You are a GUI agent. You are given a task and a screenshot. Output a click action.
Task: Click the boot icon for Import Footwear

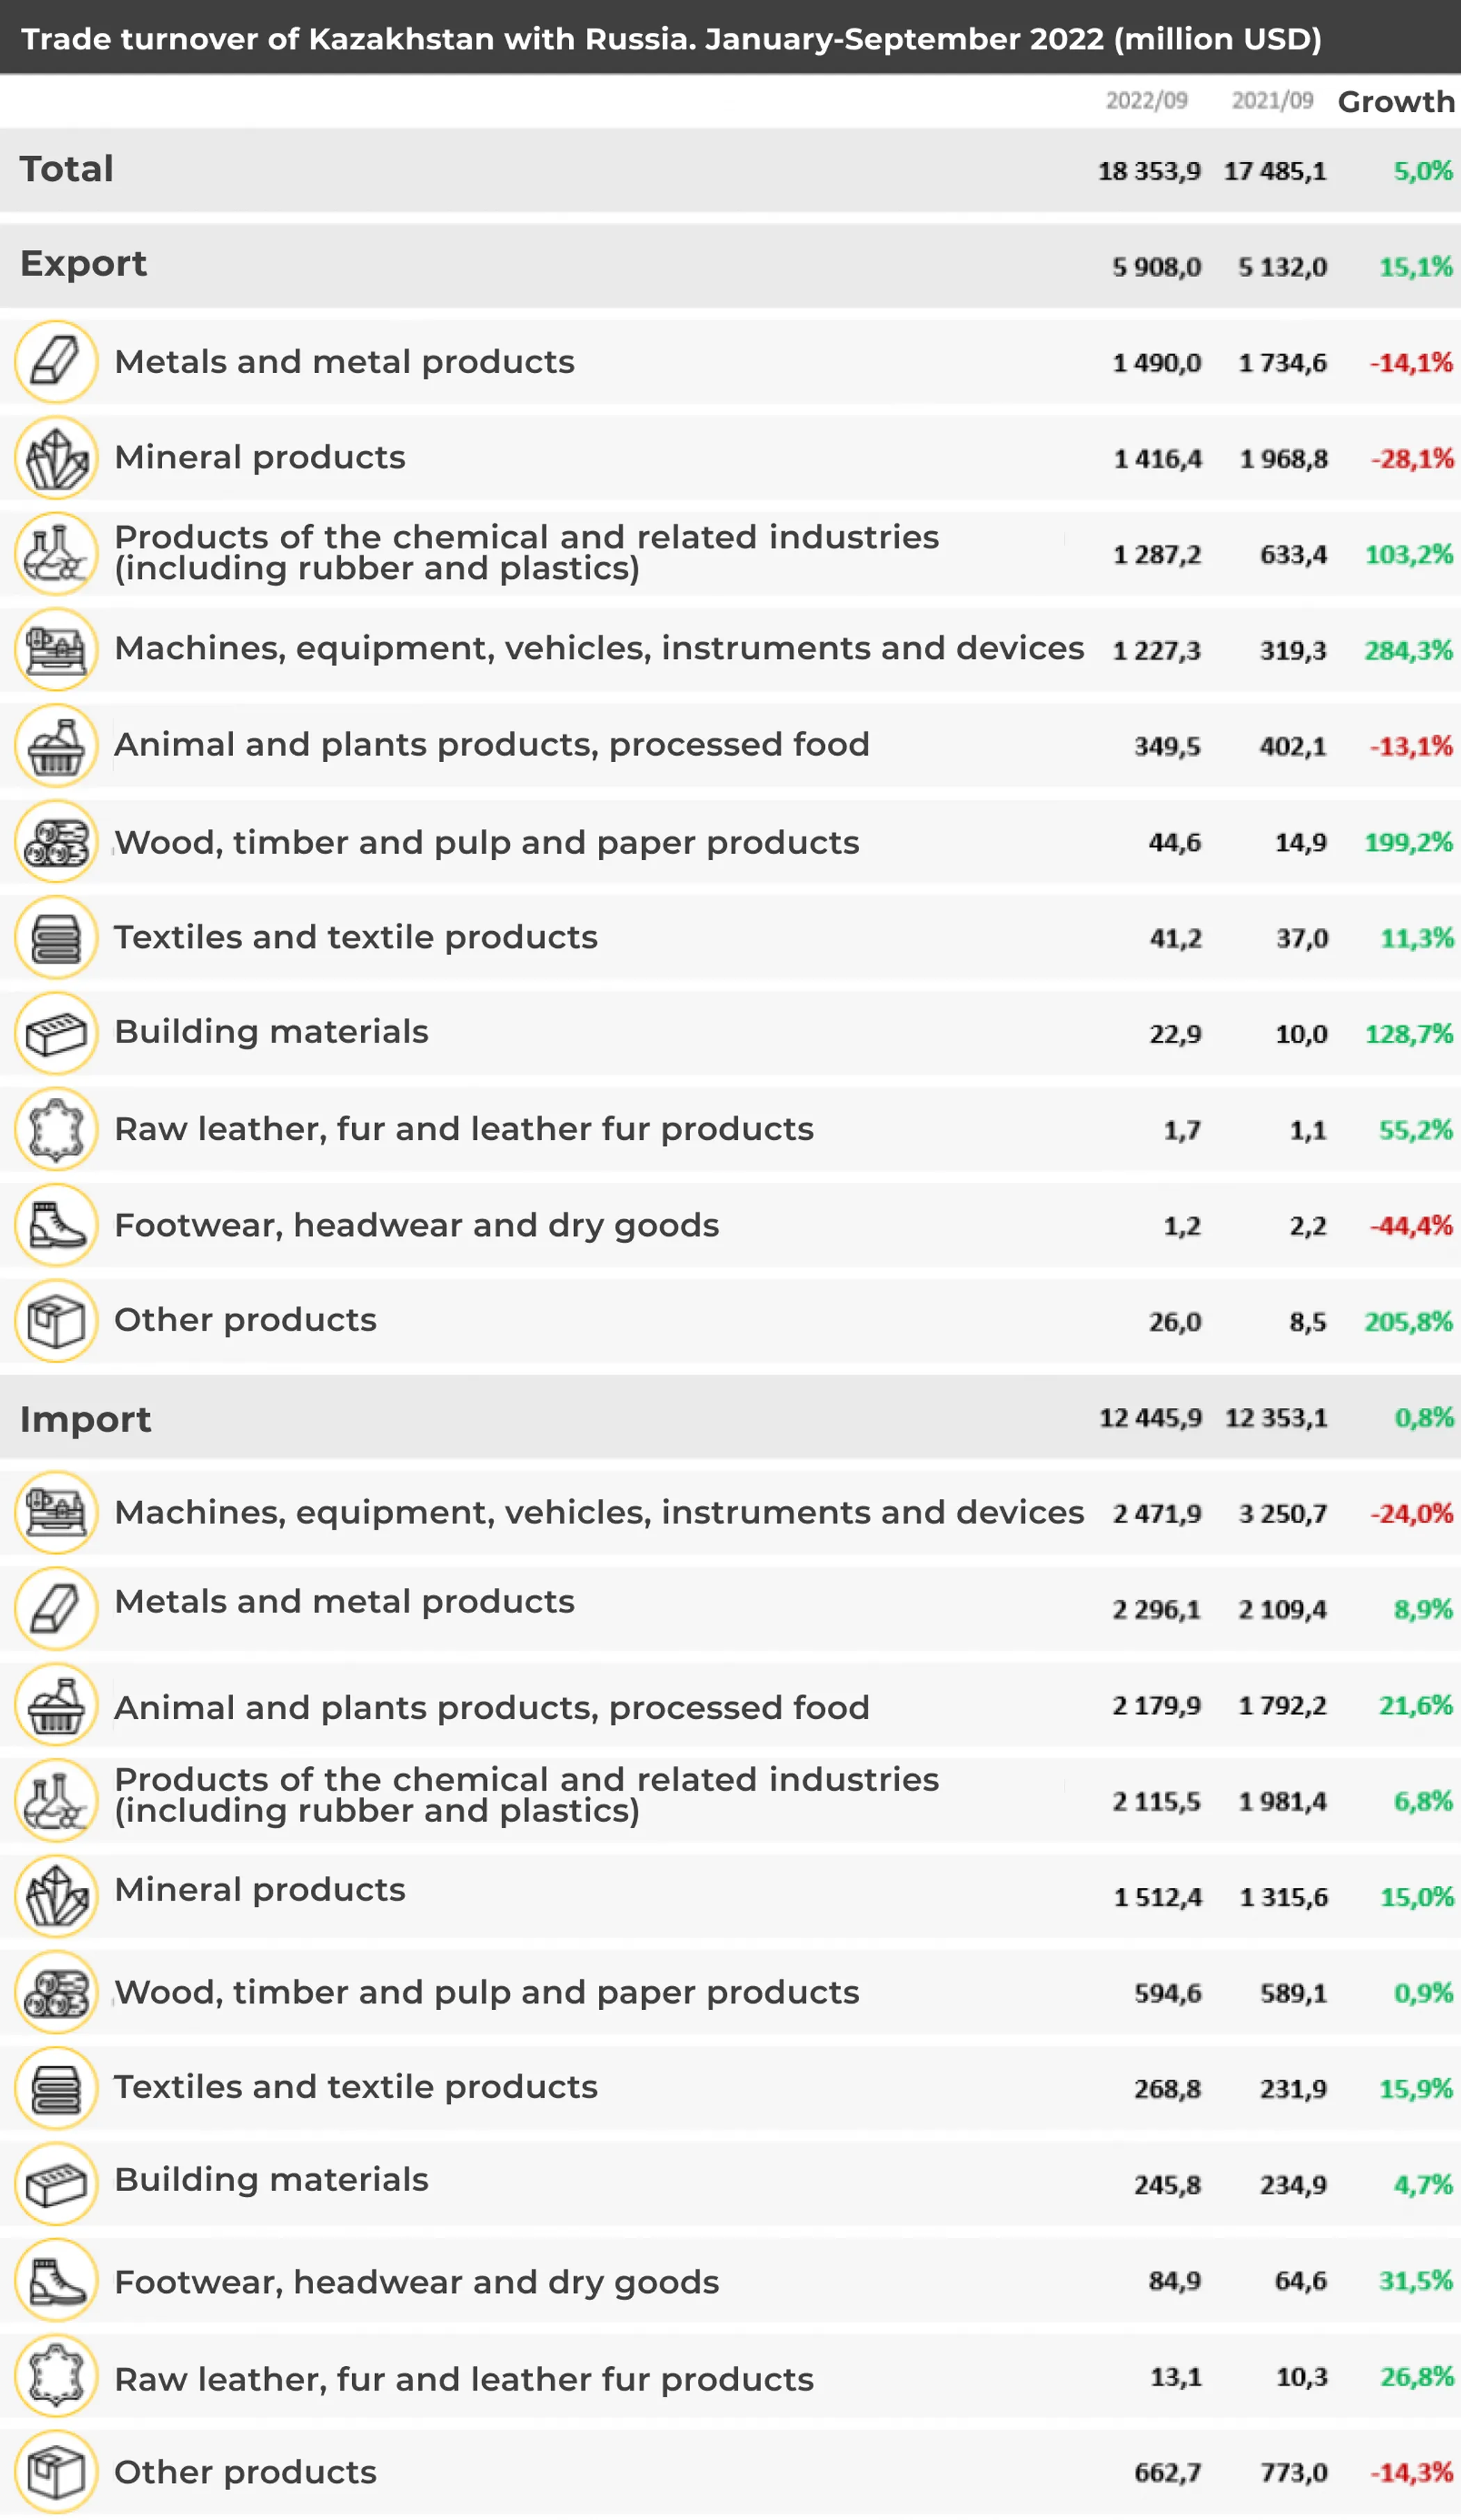[x=56, y=2281]
